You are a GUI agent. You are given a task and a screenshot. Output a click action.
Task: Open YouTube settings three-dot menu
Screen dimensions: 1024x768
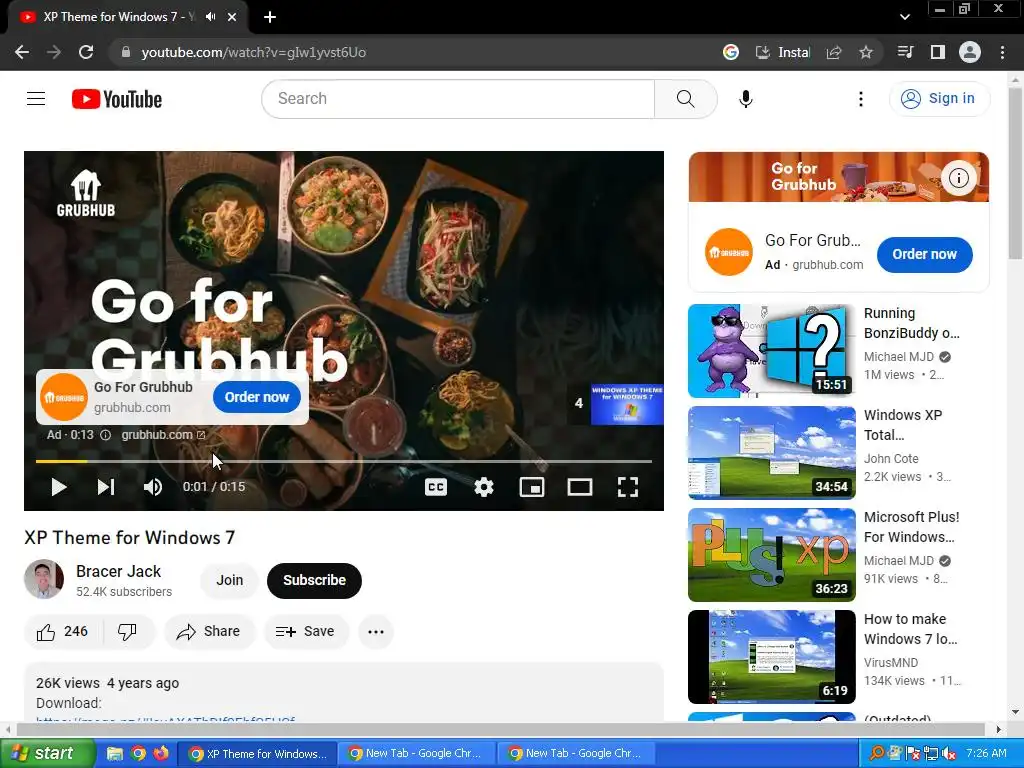click(861, 99)
